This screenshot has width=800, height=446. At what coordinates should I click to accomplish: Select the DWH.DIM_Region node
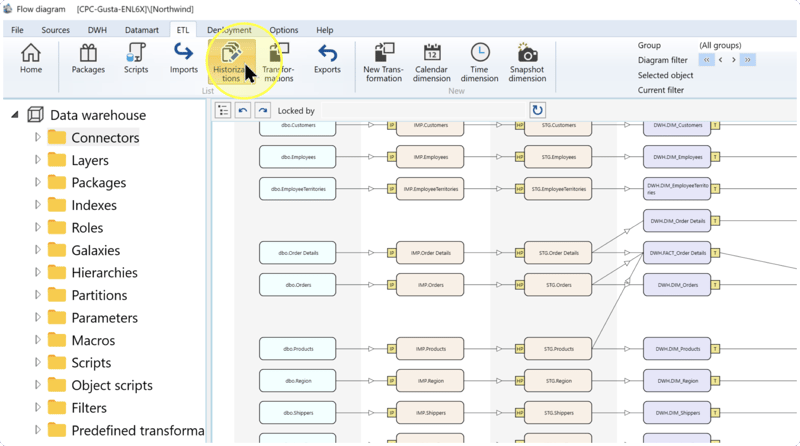click(x=677, y=381)
